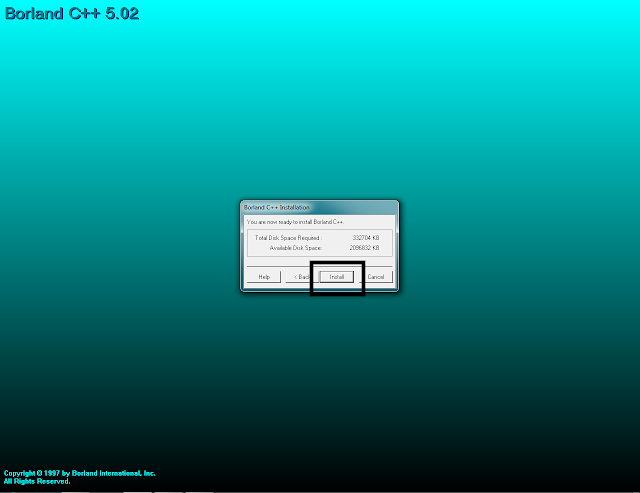Cancel the Borland C++ installation
Screen dimensions: 640x493
pyautogui.click(x=376, y=277)
